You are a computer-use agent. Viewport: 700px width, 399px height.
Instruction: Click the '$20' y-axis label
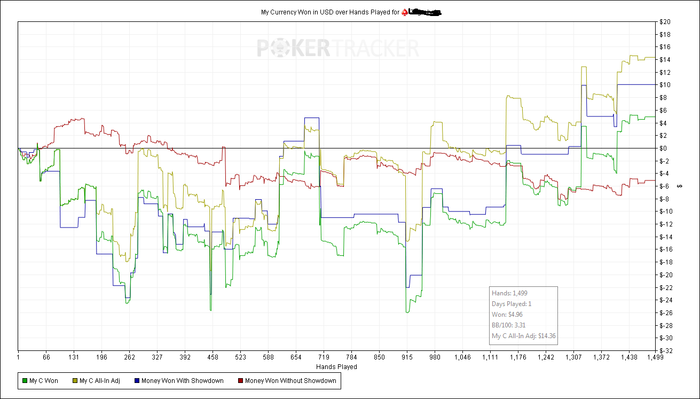664,22
